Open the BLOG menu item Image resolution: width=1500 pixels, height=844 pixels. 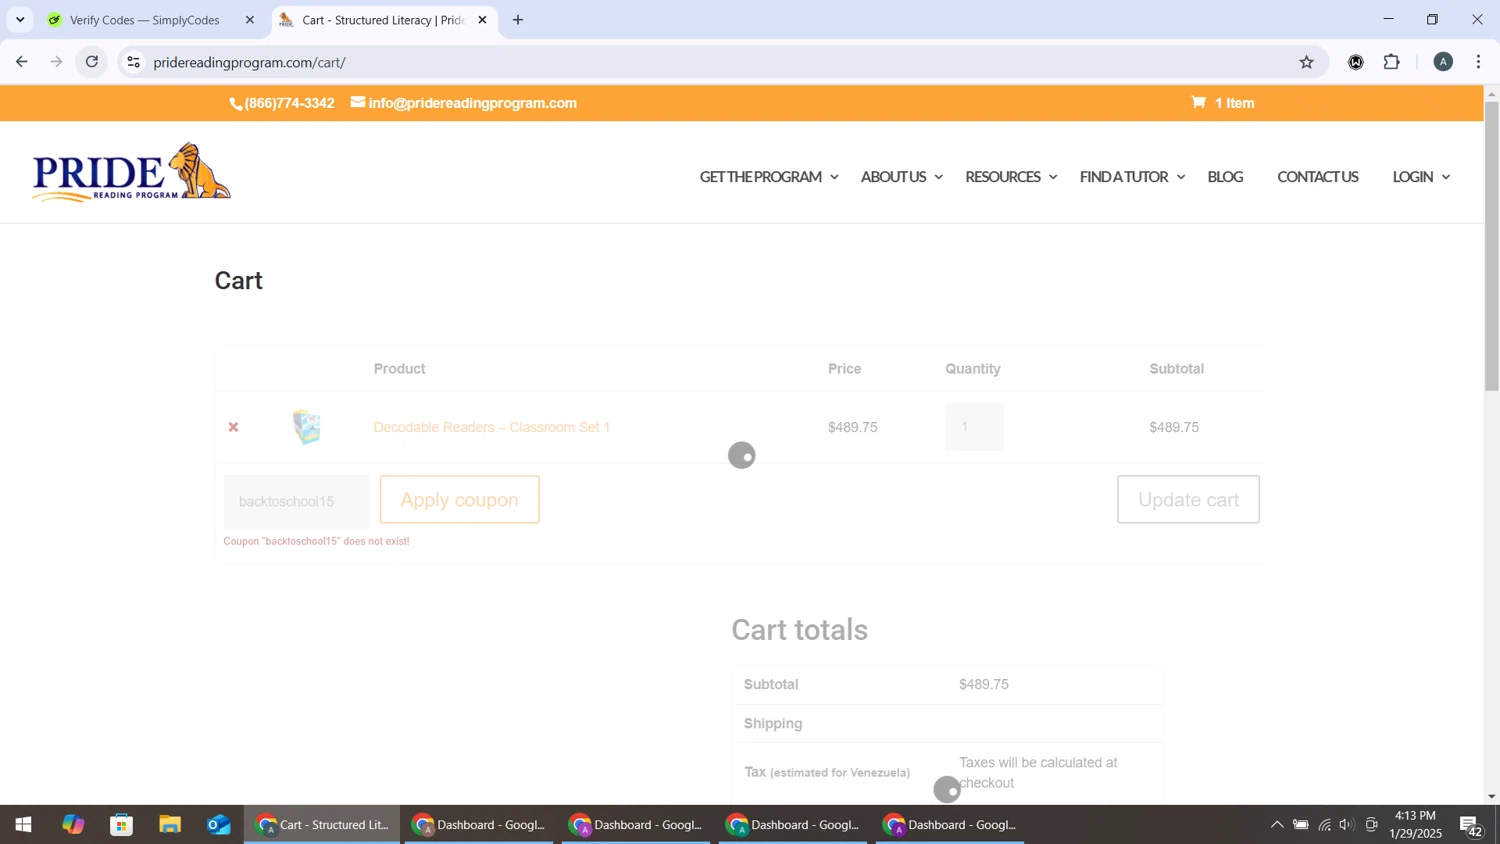pos(1225,177)
